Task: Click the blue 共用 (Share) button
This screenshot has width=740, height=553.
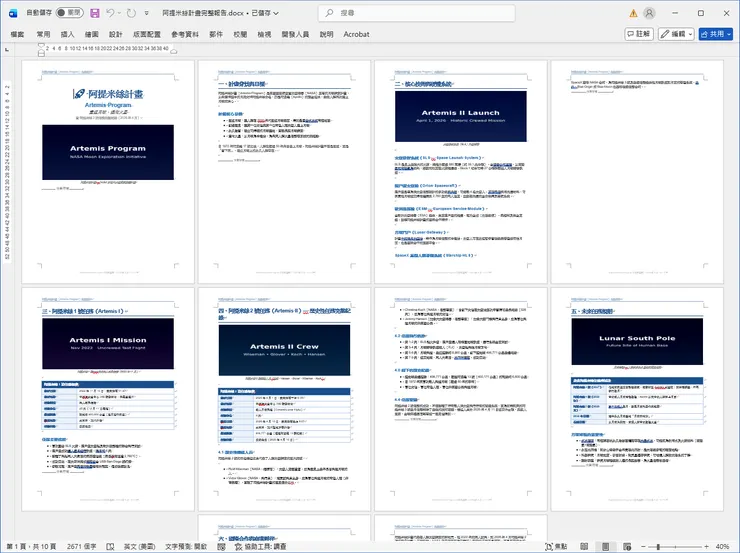Action: [717, 34]
